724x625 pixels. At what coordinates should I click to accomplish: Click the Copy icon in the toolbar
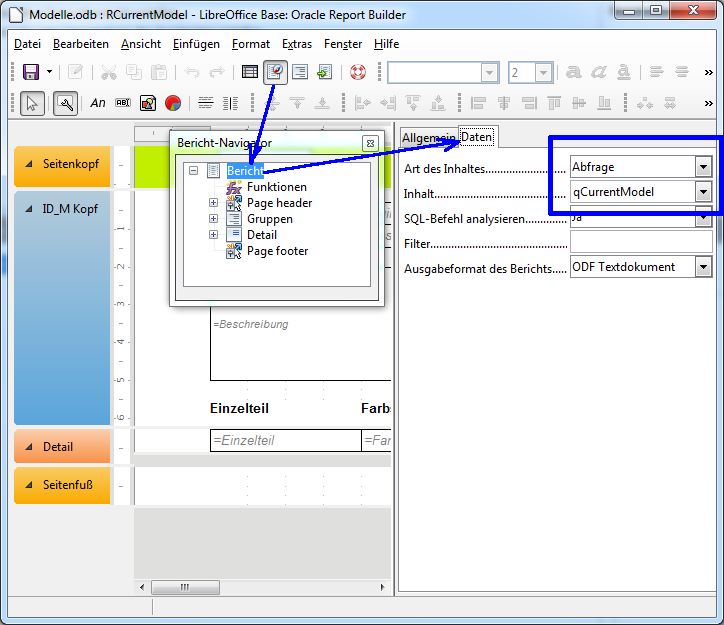click(134, 72)
